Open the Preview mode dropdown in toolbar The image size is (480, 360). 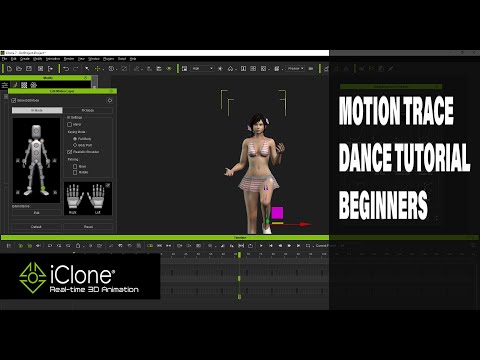click(296, 68)
